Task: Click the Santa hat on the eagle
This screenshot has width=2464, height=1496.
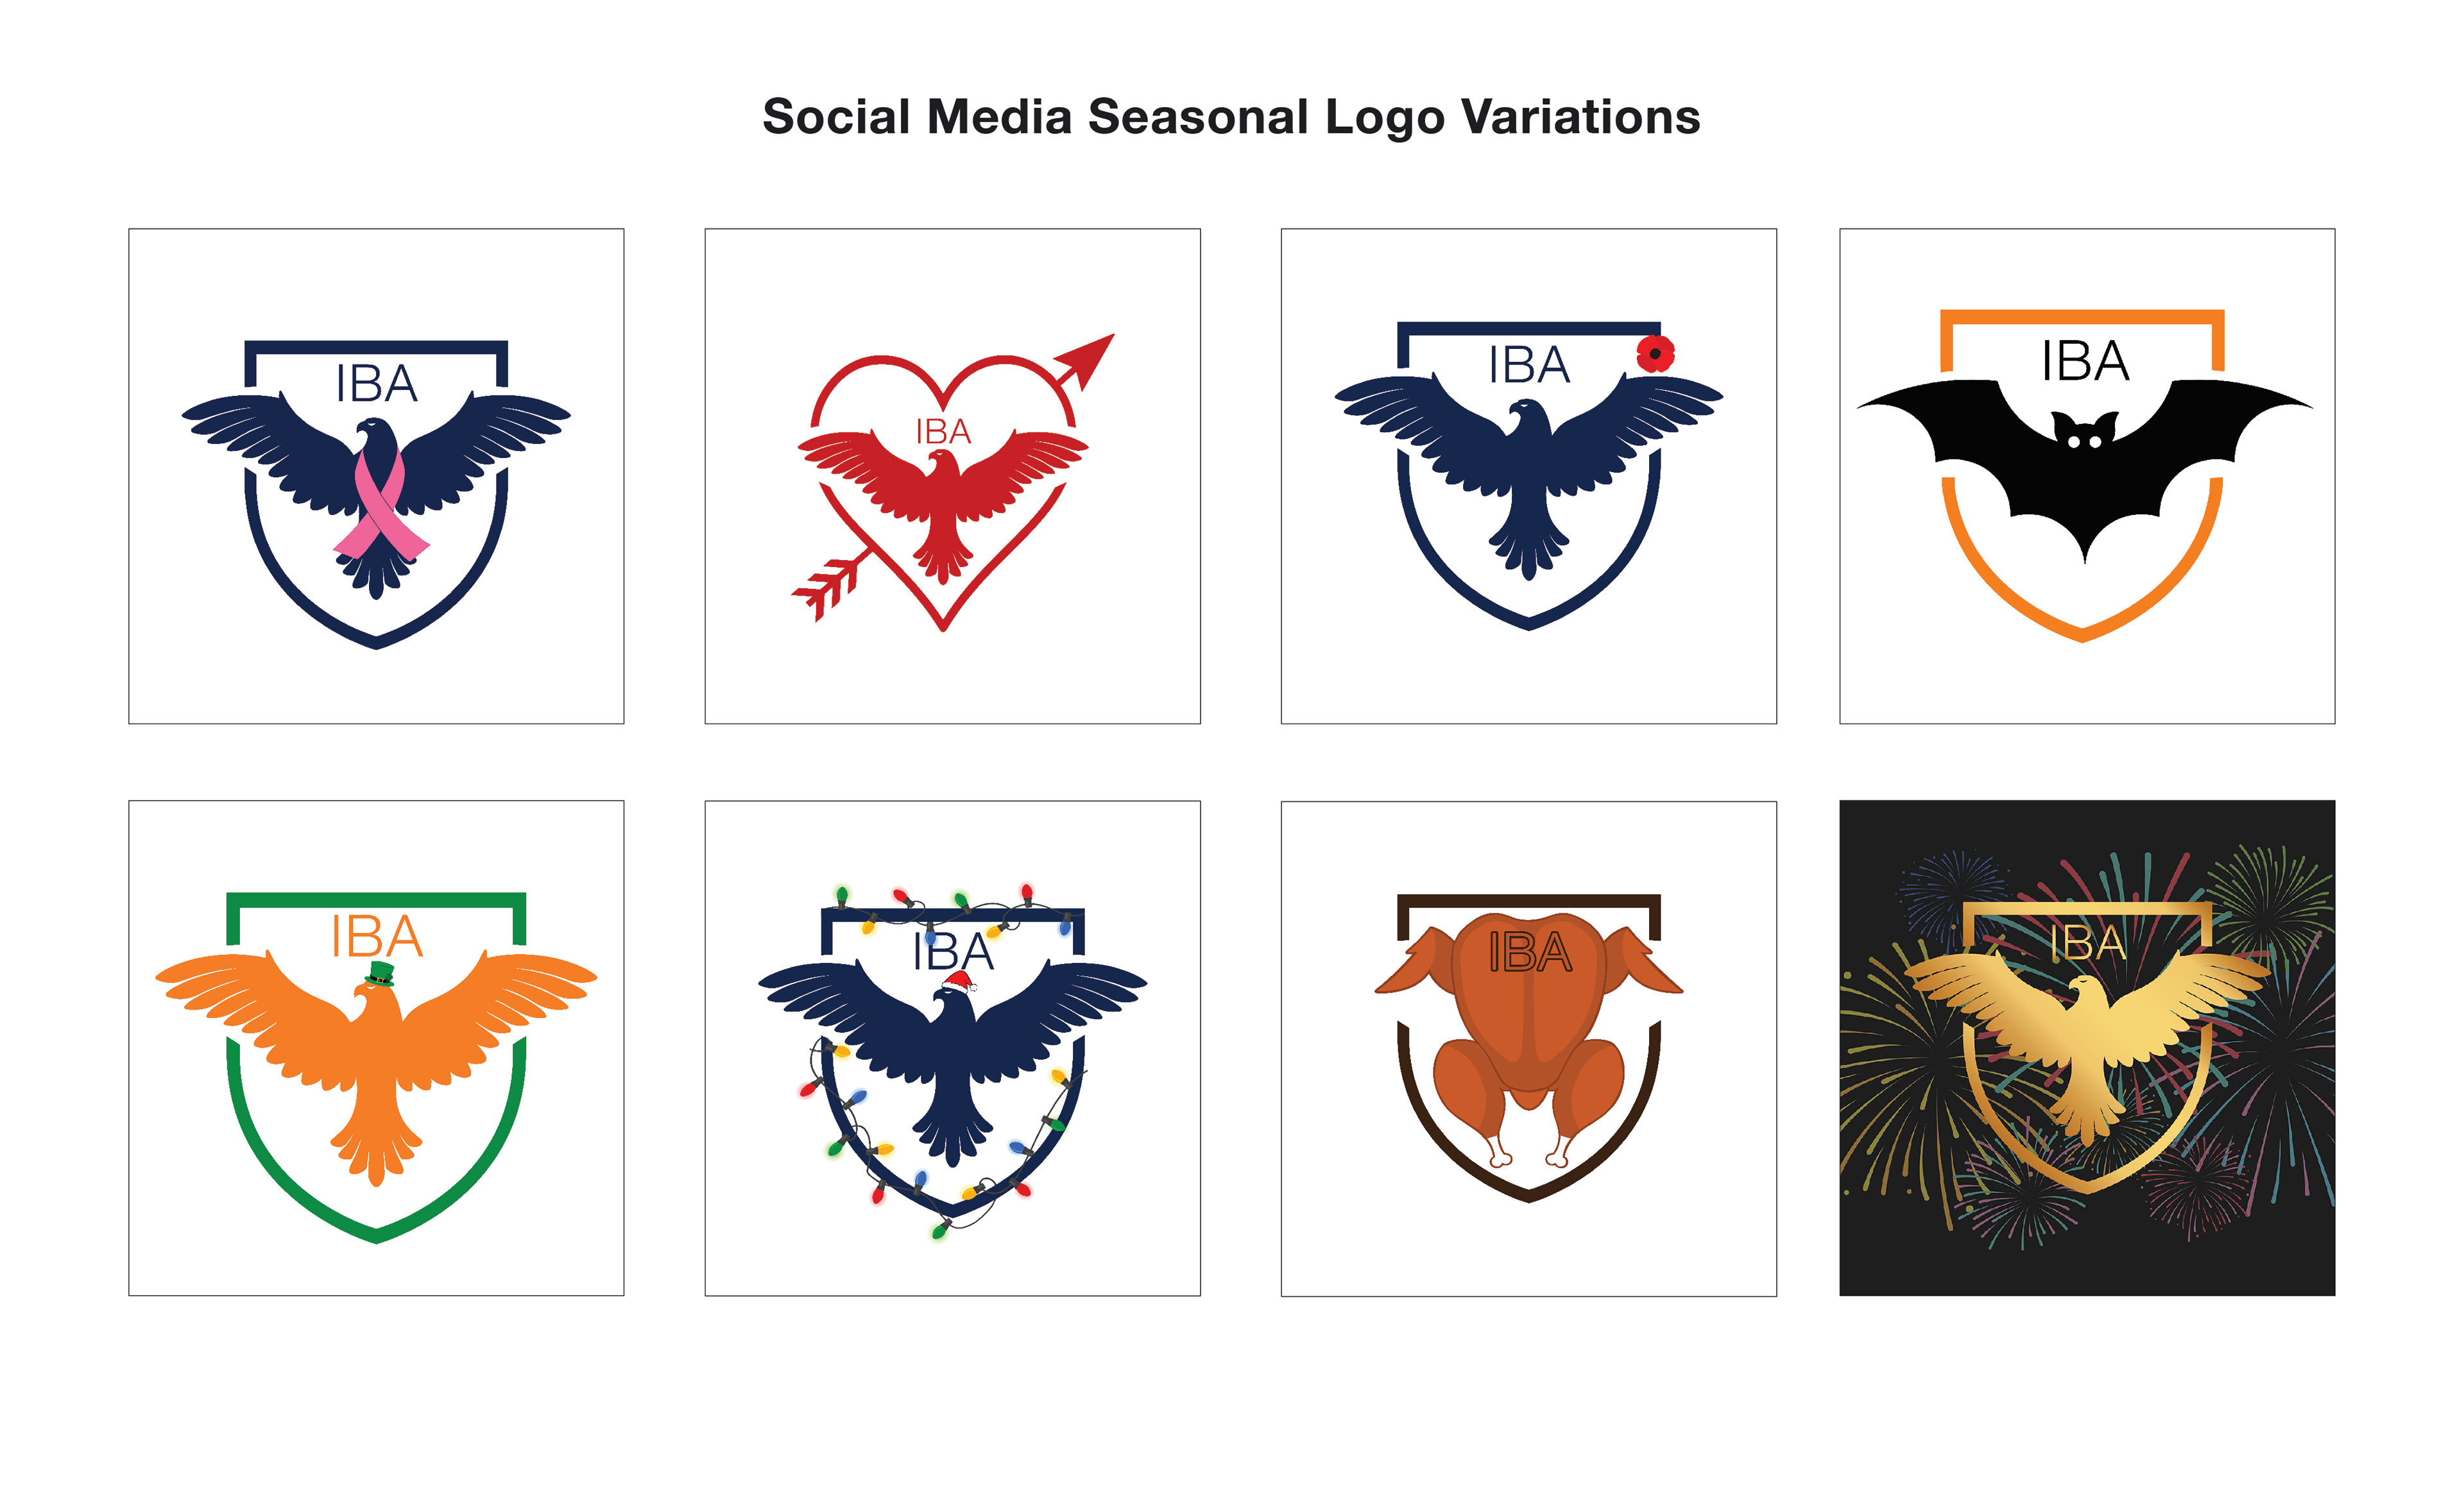Action: pyautogui.click(x=959, y=981)
